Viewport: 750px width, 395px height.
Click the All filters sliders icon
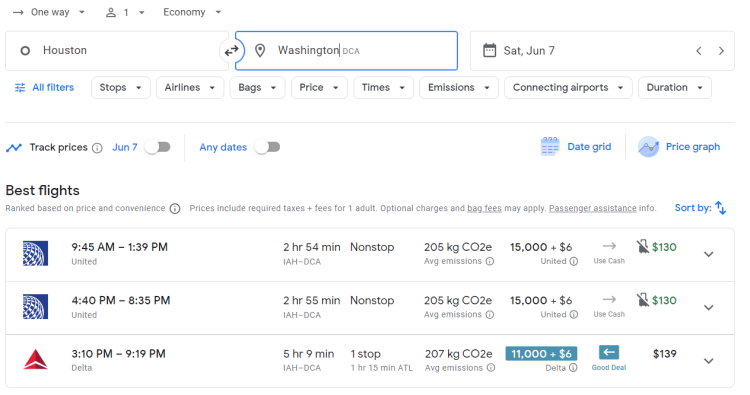20,88
